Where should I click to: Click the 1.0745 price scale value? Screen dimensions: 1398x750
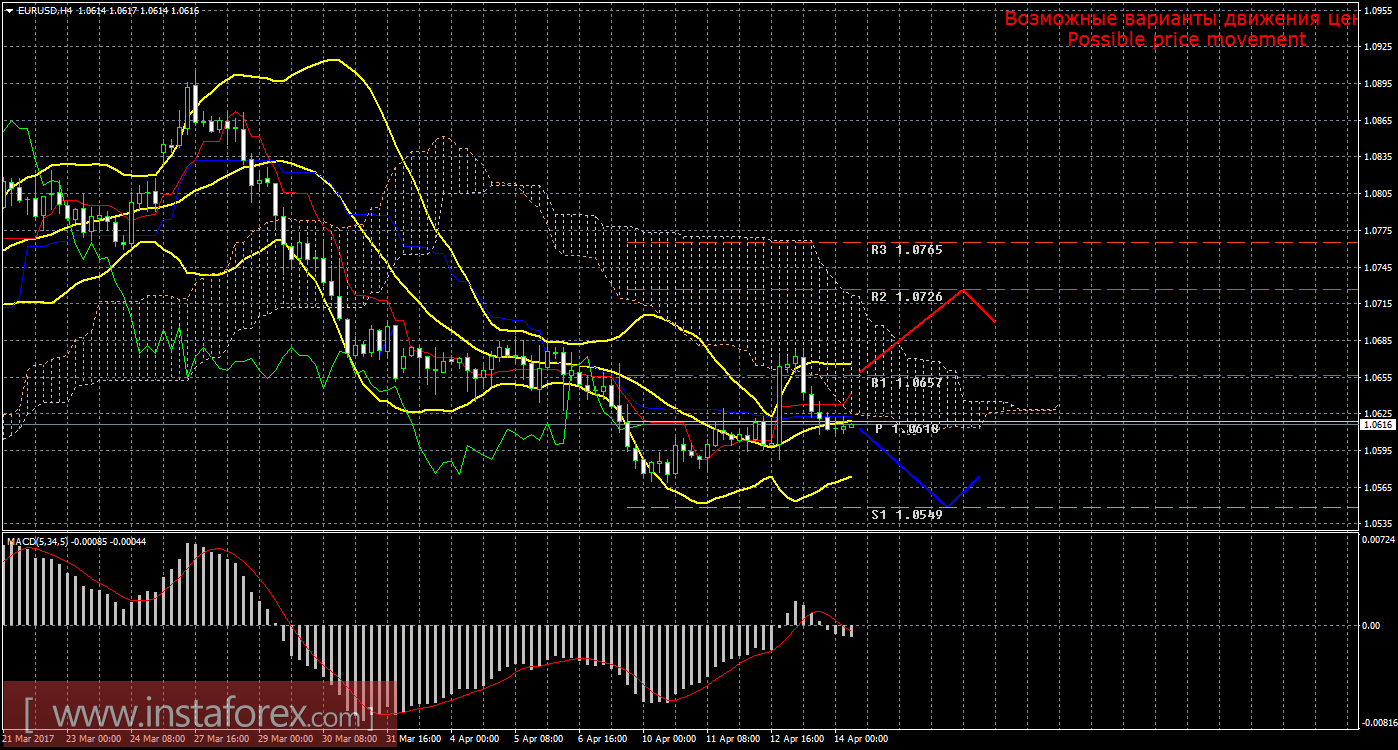click(x=1377, y=267)
